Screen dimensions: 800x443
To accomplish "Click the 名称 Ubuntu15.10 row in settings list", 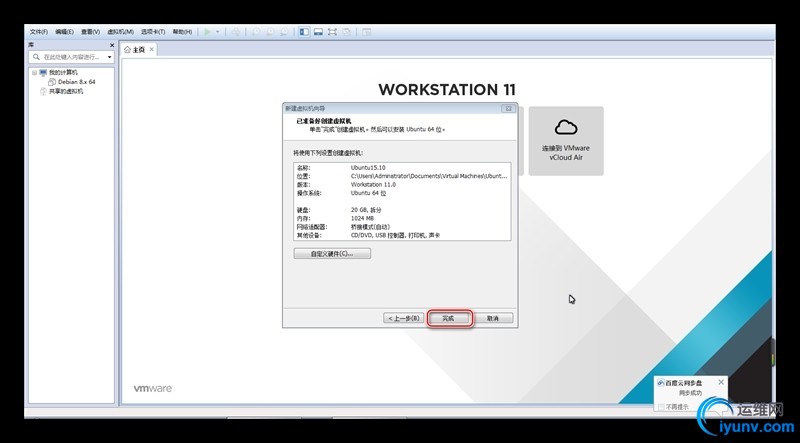I will (402, 167).
